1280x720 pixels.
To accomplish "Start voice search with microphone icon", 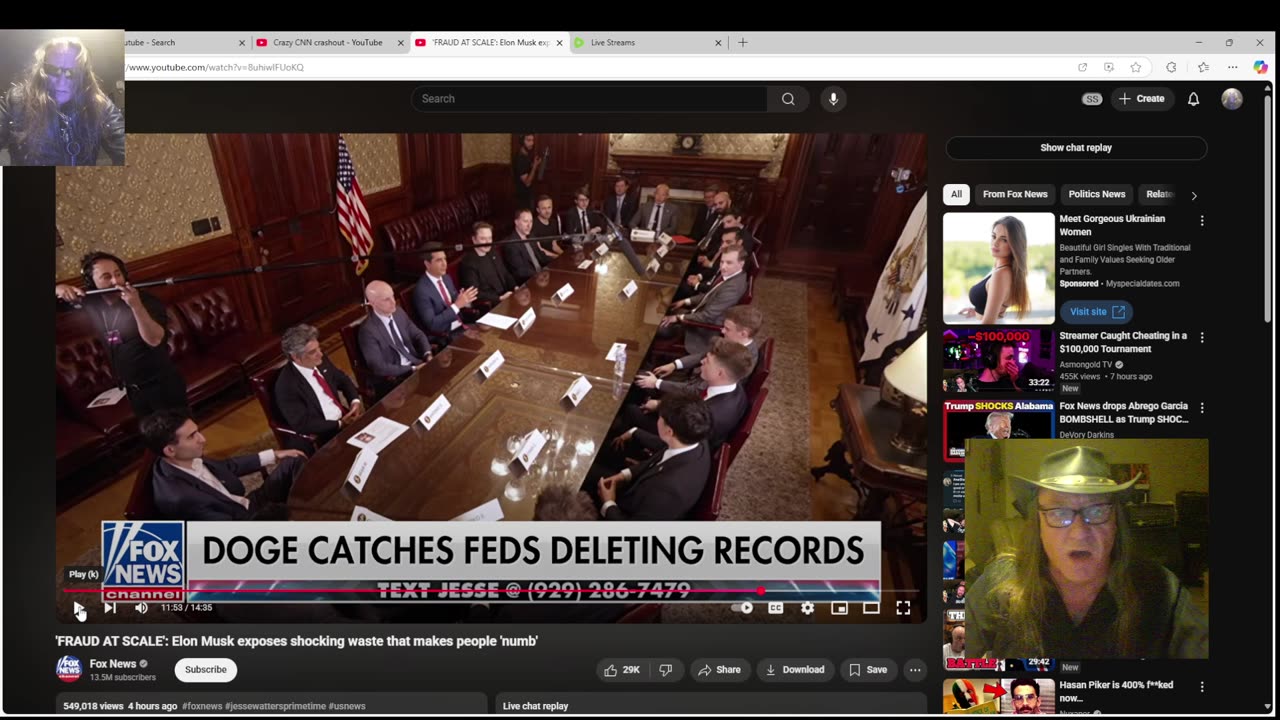I will [x=833, y=99].
